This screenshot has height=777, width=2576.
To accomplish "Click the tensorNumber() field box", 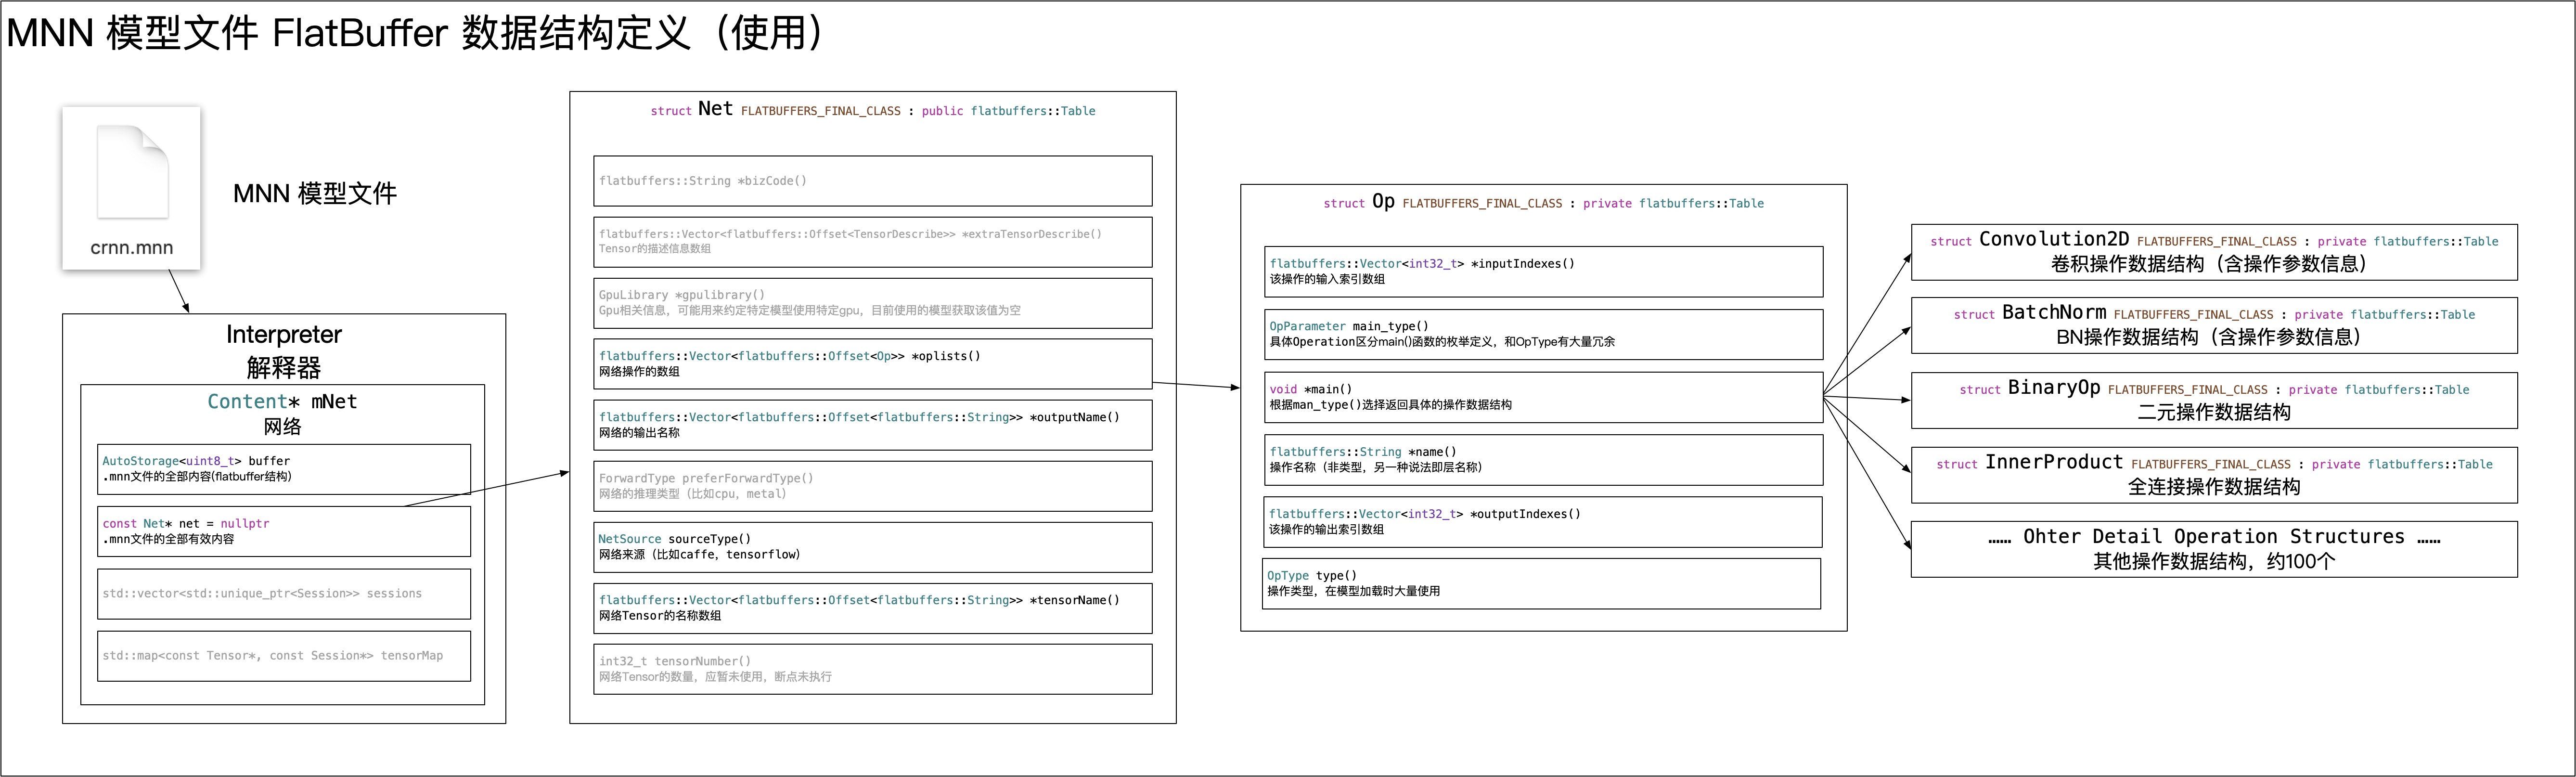I will click(x=872, y=669).
